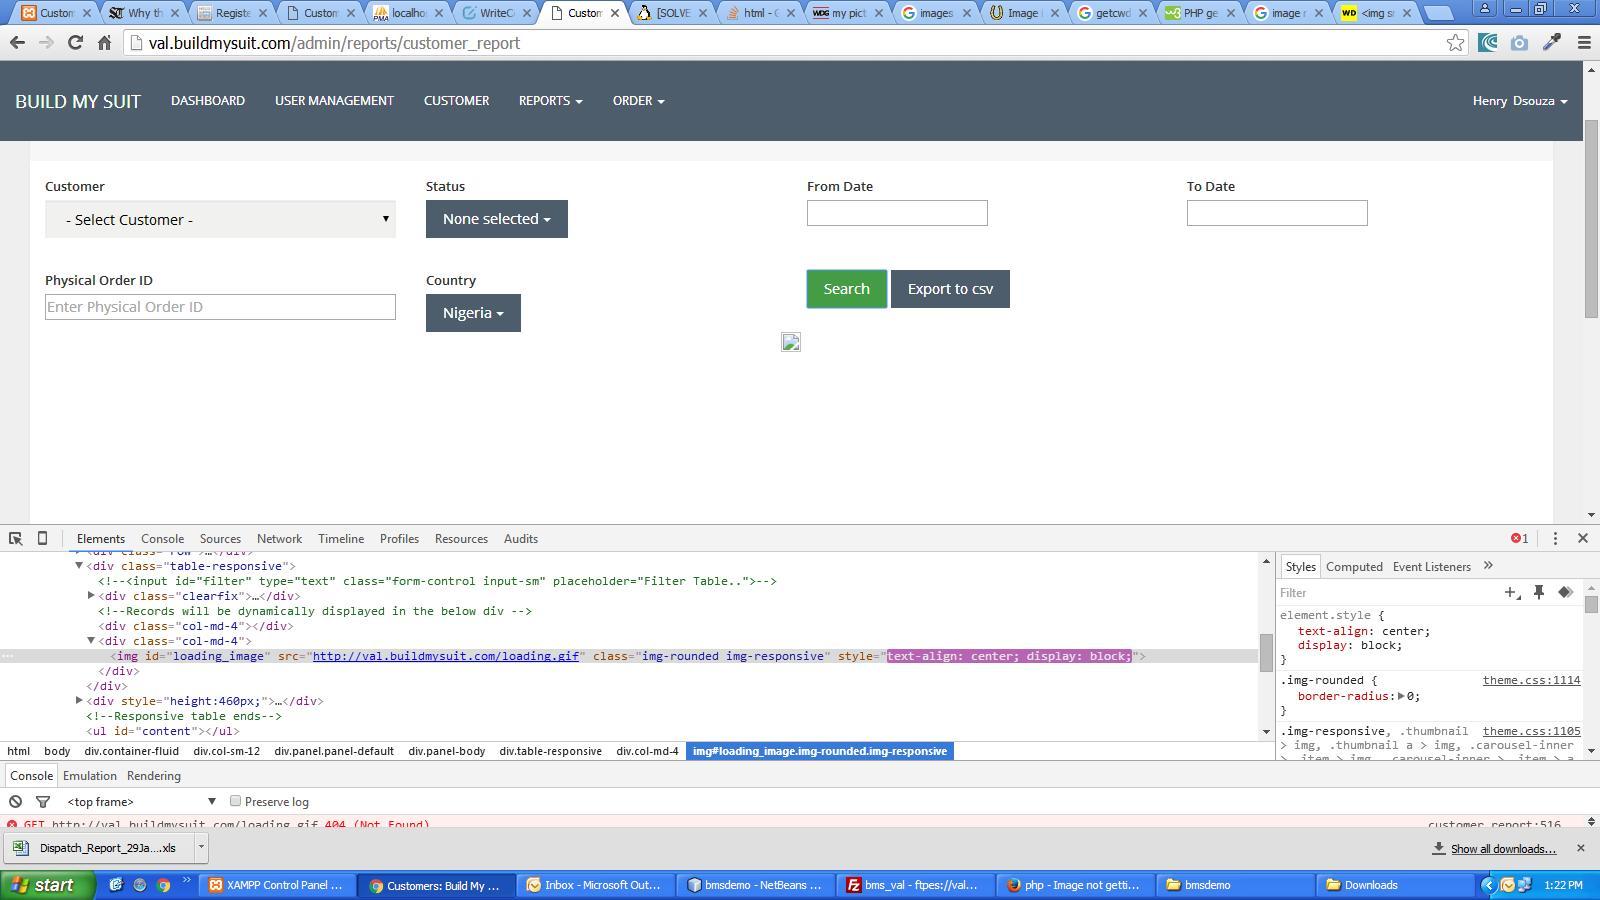Click the camera screenshot extension icon
The width and height of the screenshot is (1600, 900).
coord(1520,43)
